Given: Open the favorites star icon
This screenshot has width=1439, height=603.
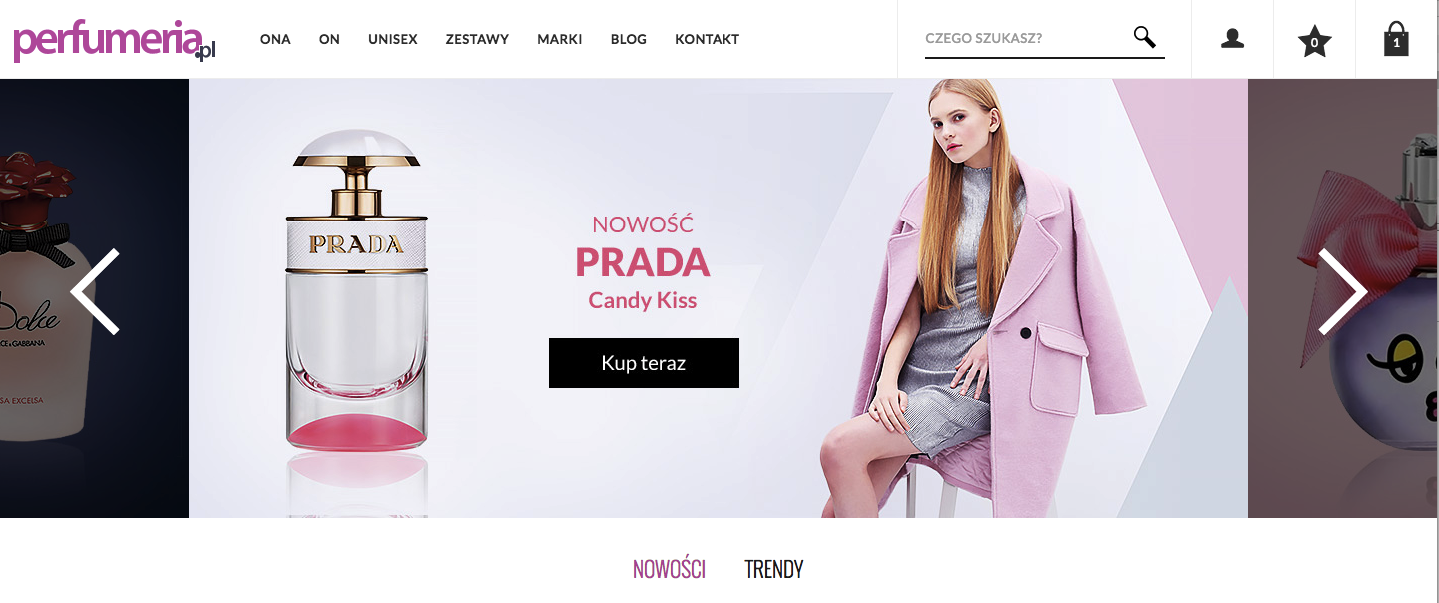Looking at the screenshot, I should pos(1314,41).
